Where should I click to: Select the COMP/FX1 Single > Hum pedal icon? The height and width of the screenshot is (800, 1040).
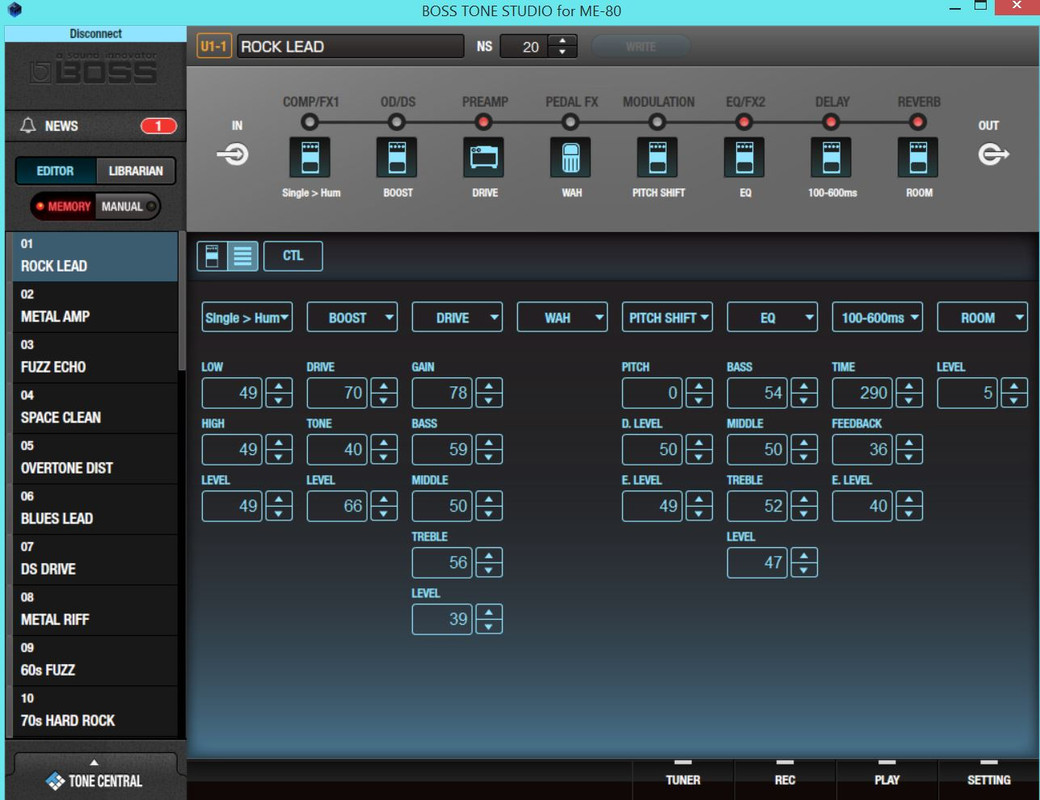(310, 157)
